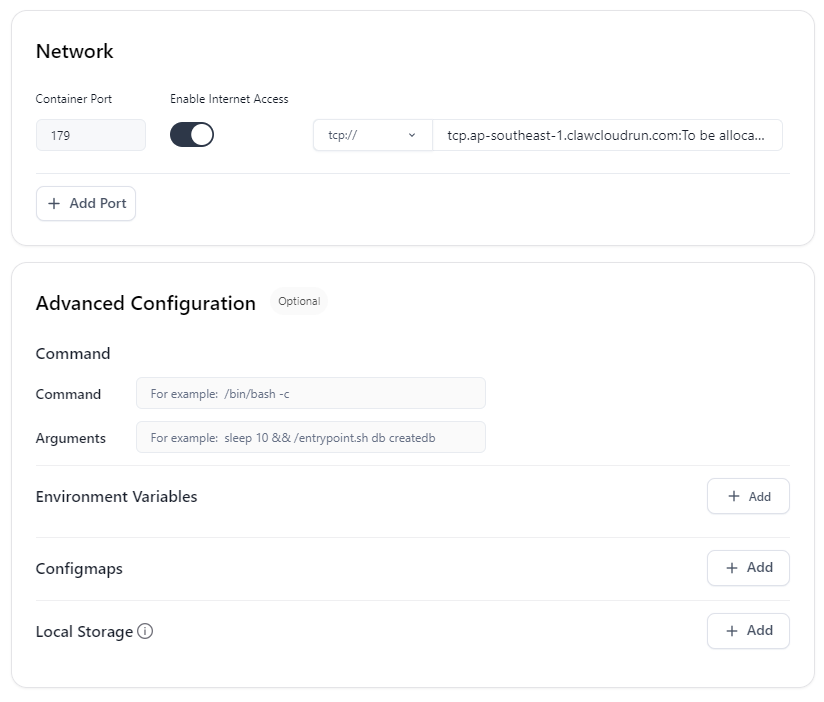Click the Add Port button

[86, 203]
